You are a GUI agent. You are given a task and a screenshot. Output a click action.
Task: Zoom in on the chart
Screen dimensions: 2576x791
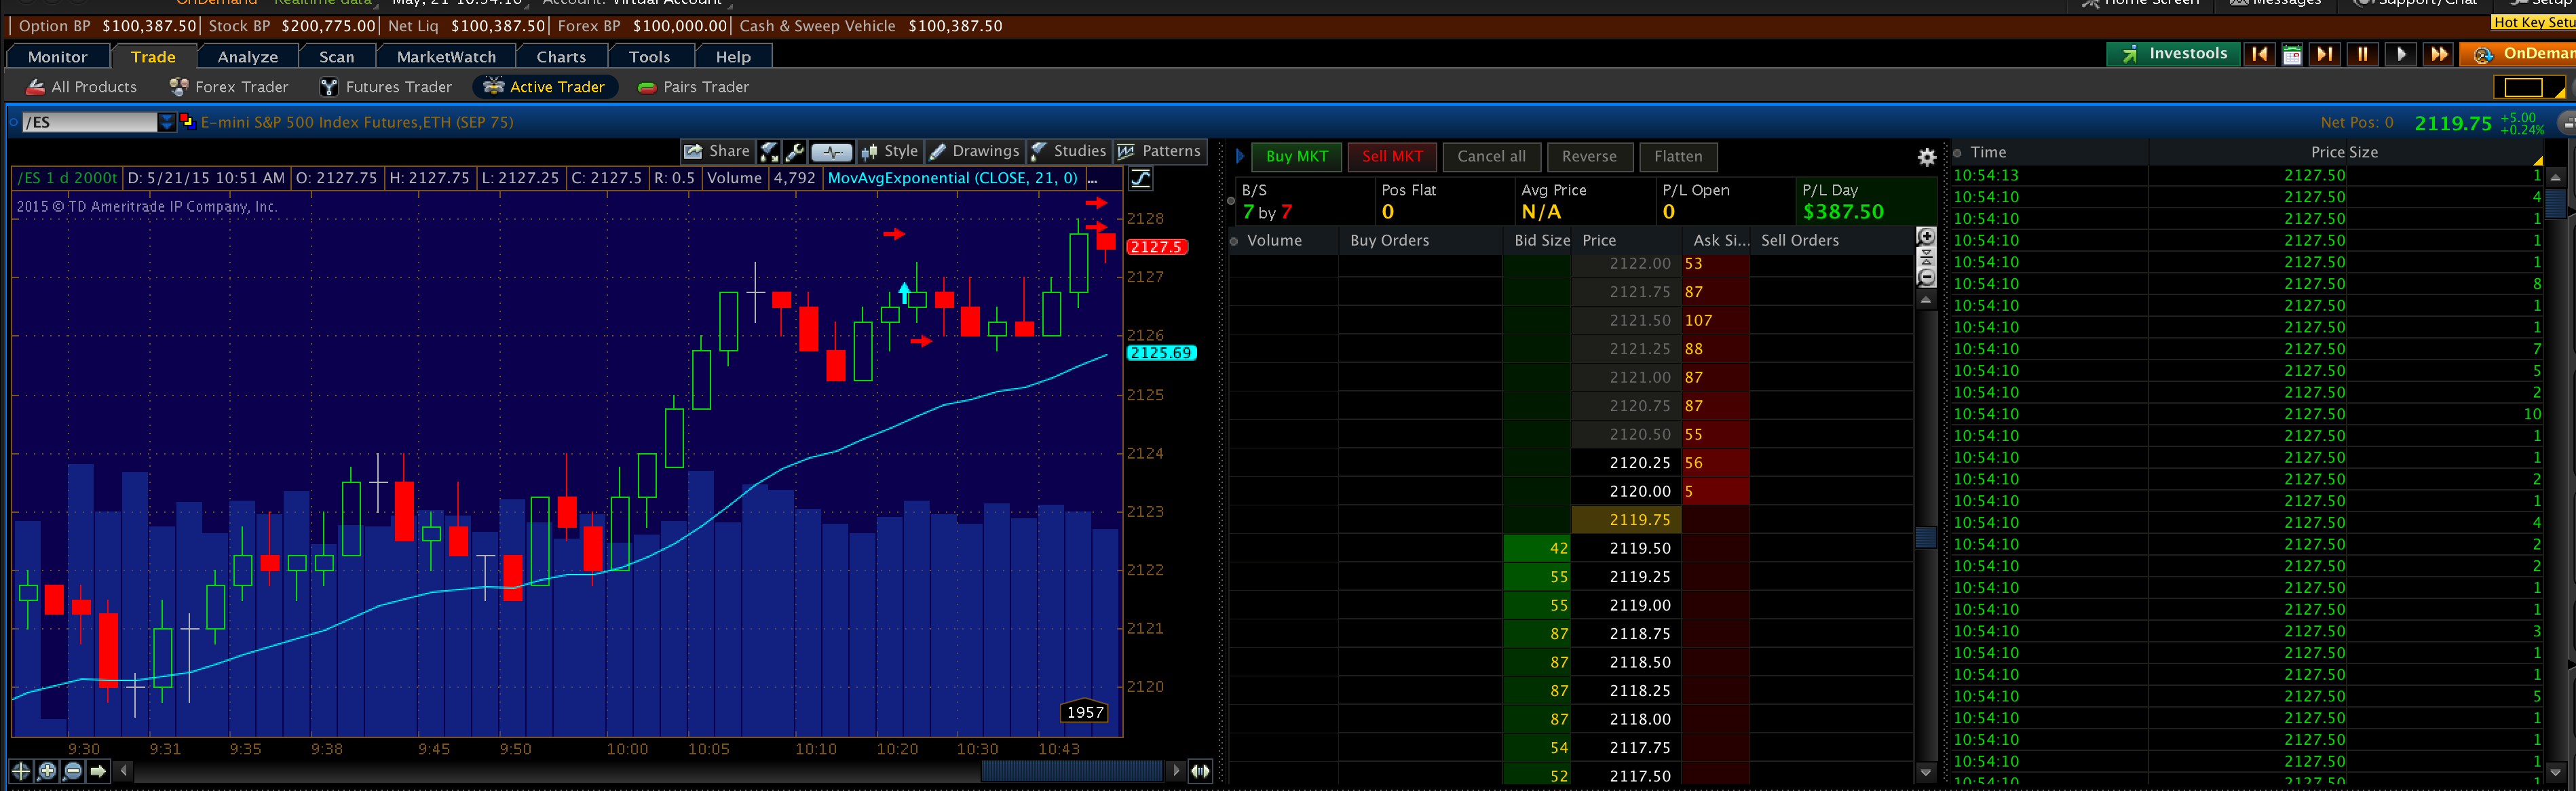pos(47,771)
